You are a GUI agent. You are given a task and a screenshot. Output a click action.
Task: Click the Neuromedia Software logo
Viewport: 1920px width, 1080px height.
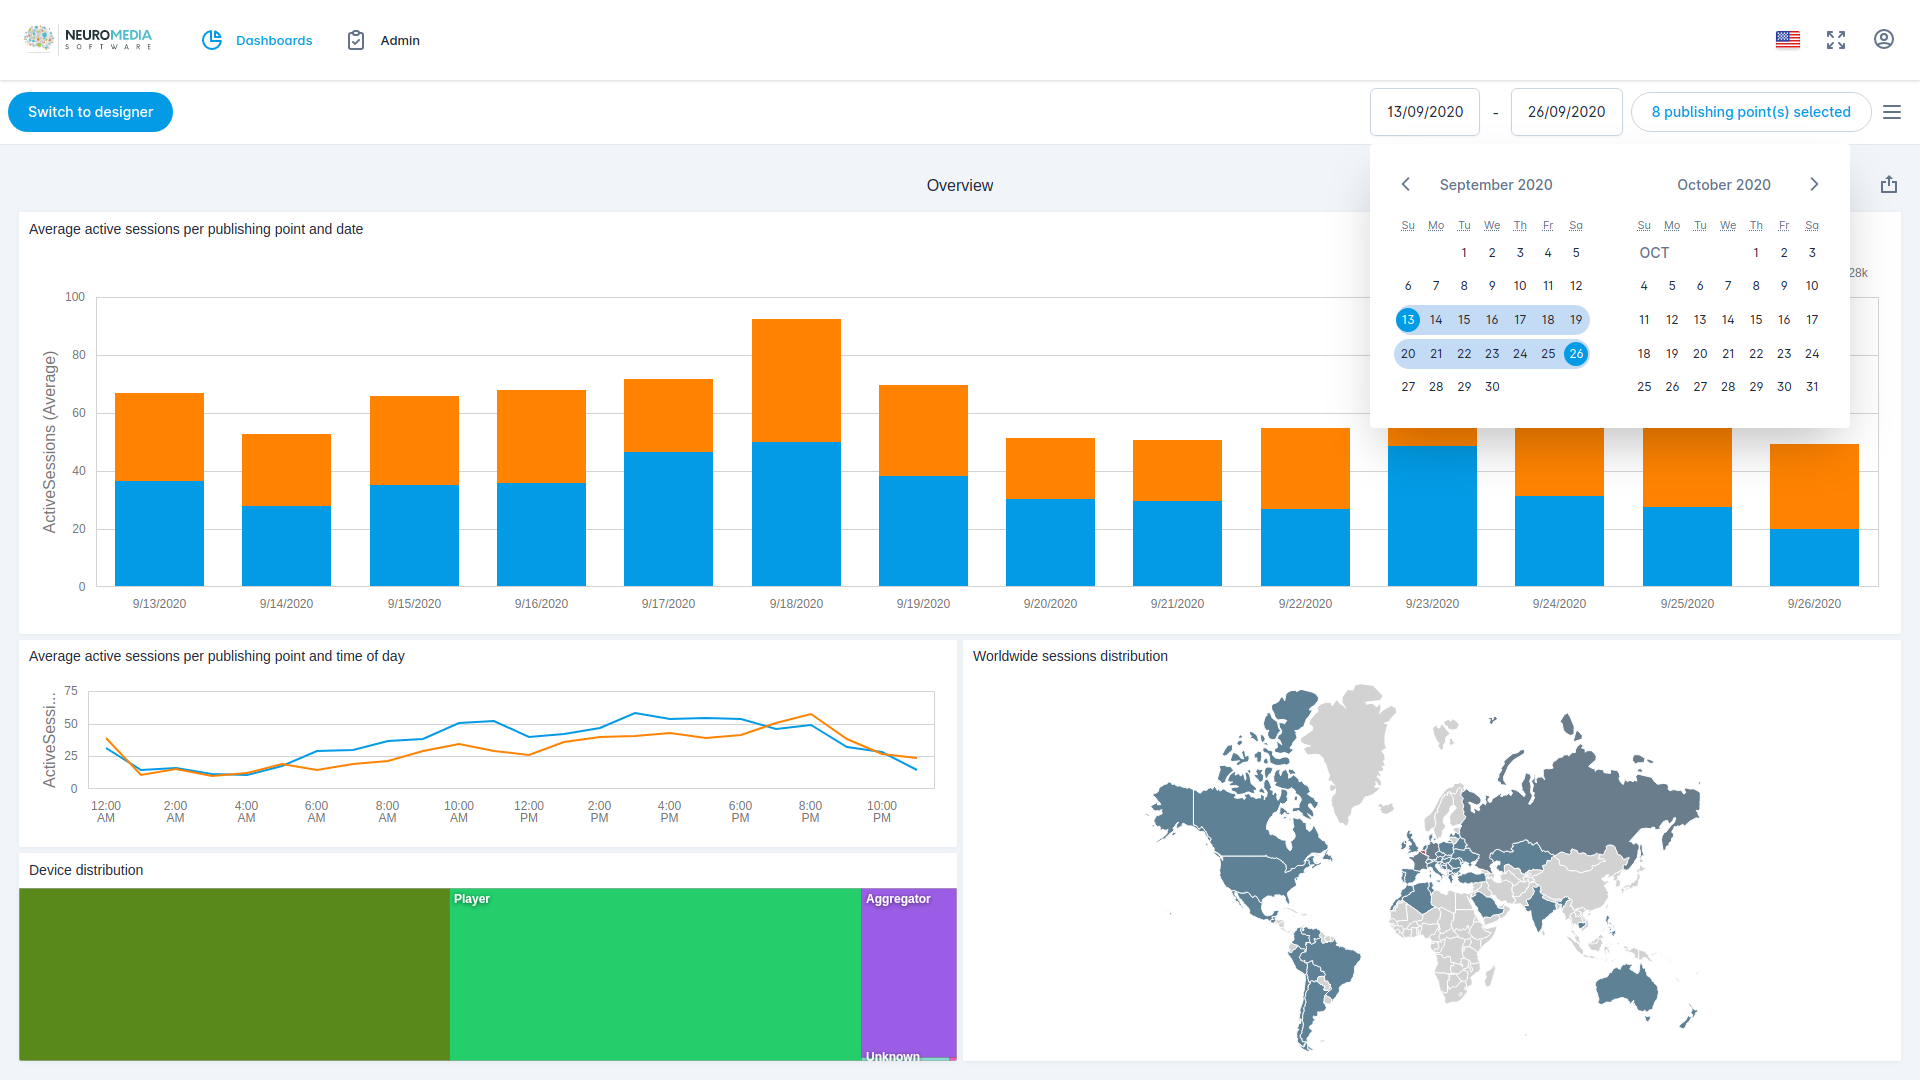pos(88,39)
